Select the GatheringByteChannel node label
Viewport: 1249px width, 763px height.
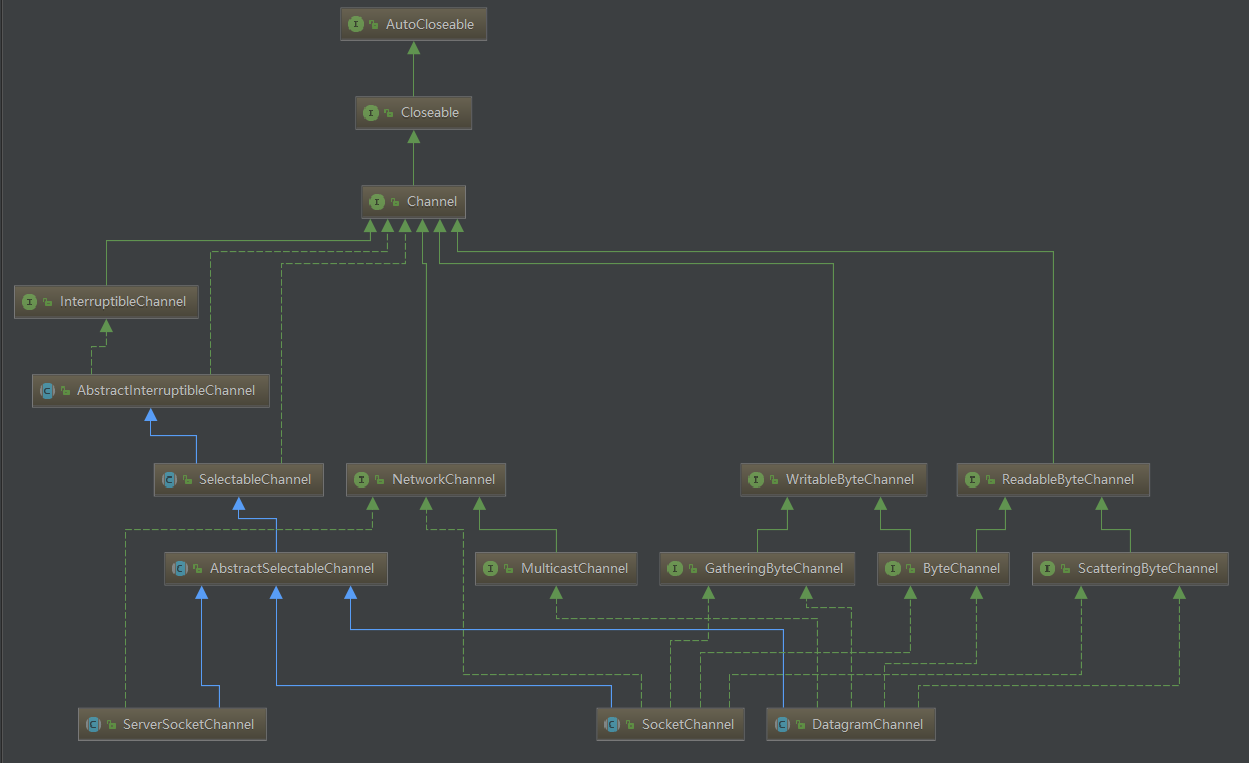point(774,569)
